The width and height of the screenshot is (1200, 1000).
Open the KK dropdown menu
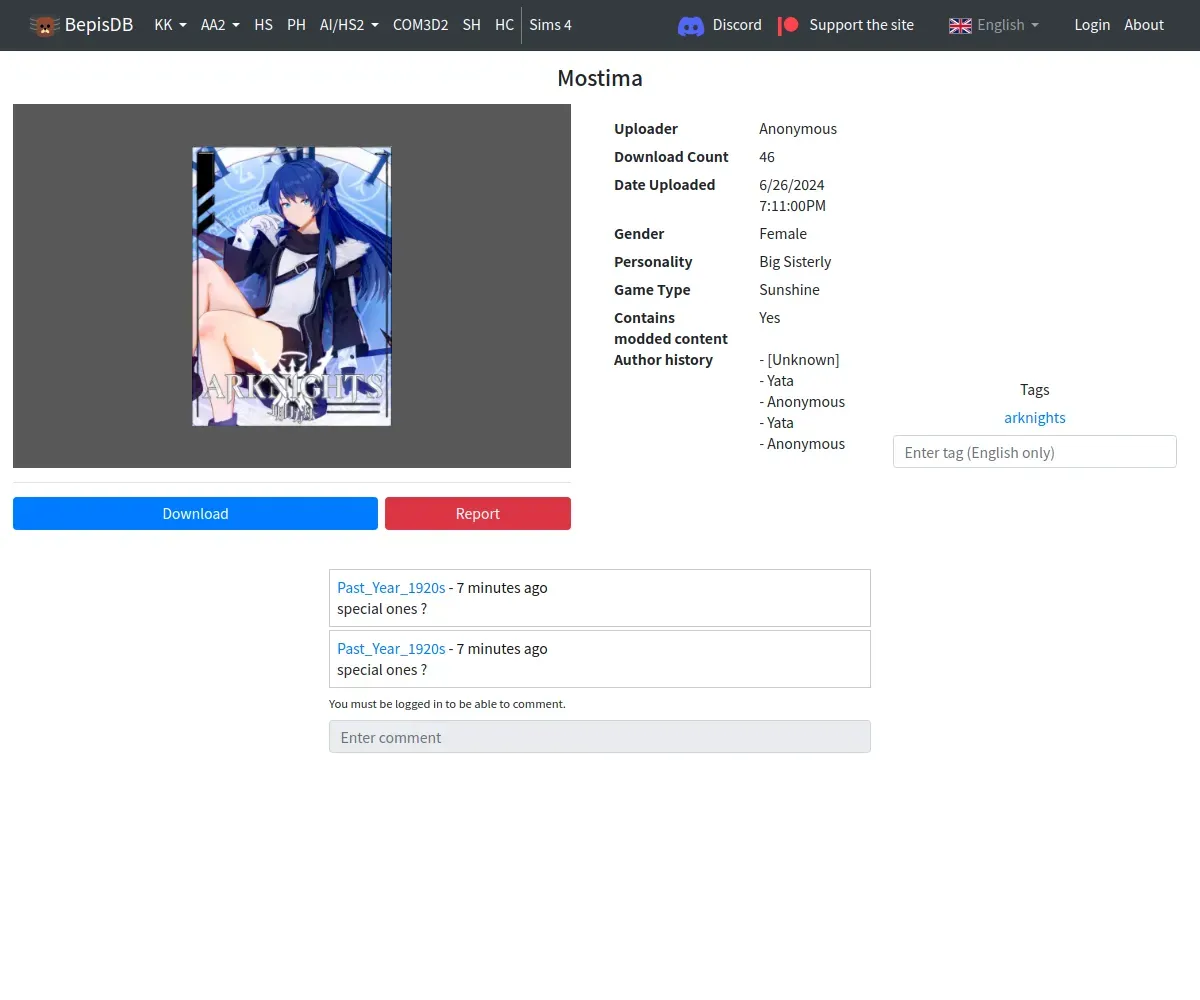coord(170,25)
